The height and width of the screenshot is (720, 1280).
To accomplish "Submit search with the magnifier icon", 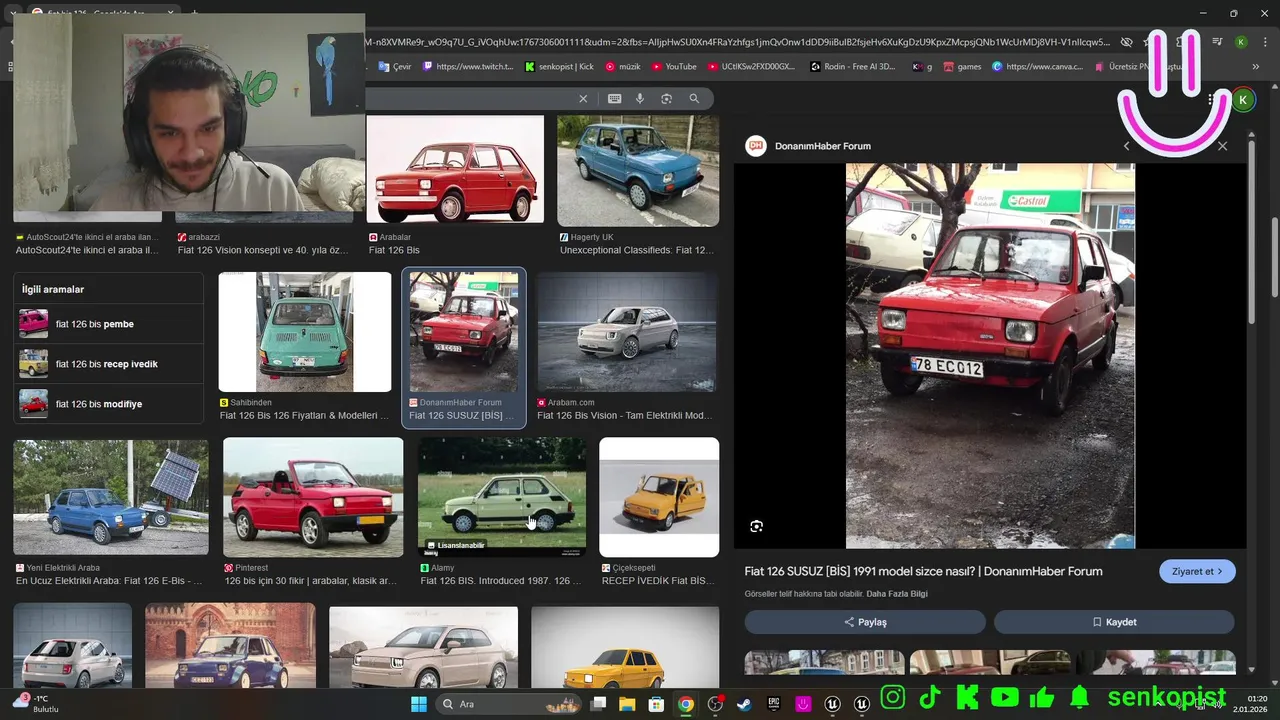I will point(694,99).
